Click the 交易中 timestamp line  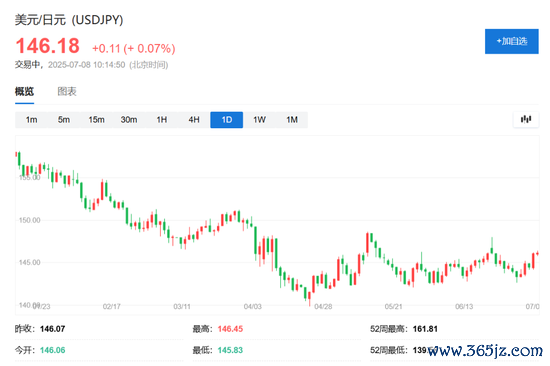91,65
